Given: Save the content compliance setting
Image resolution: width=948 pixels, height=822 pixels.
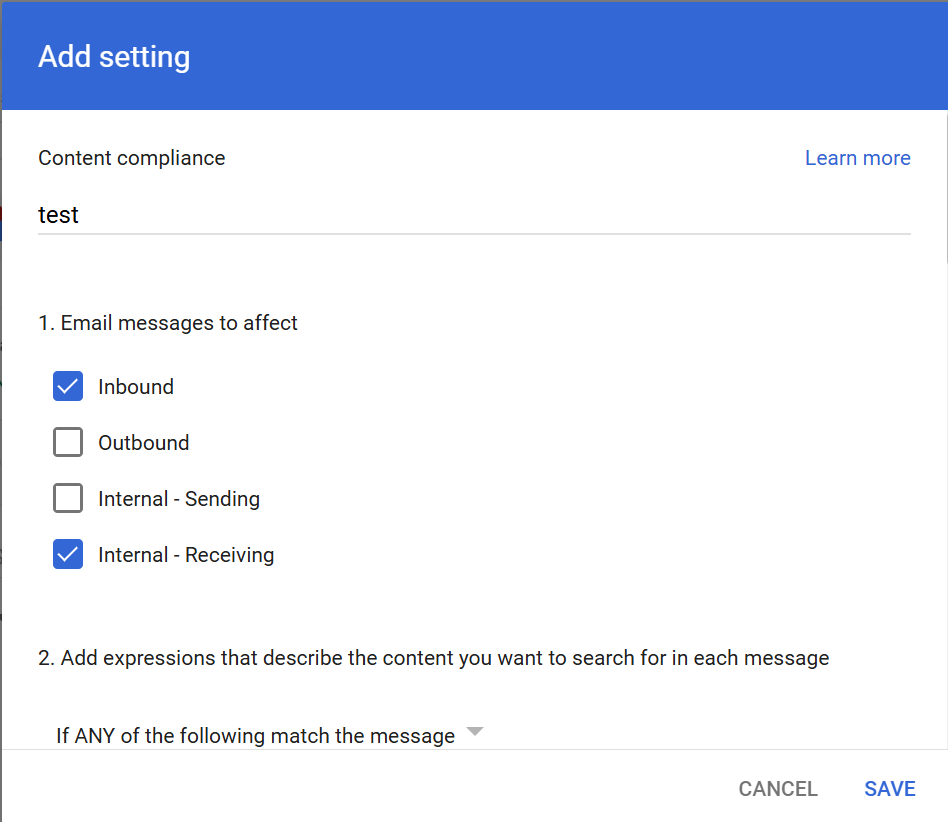Looking at the screenshot, I should tap(890, 789).
